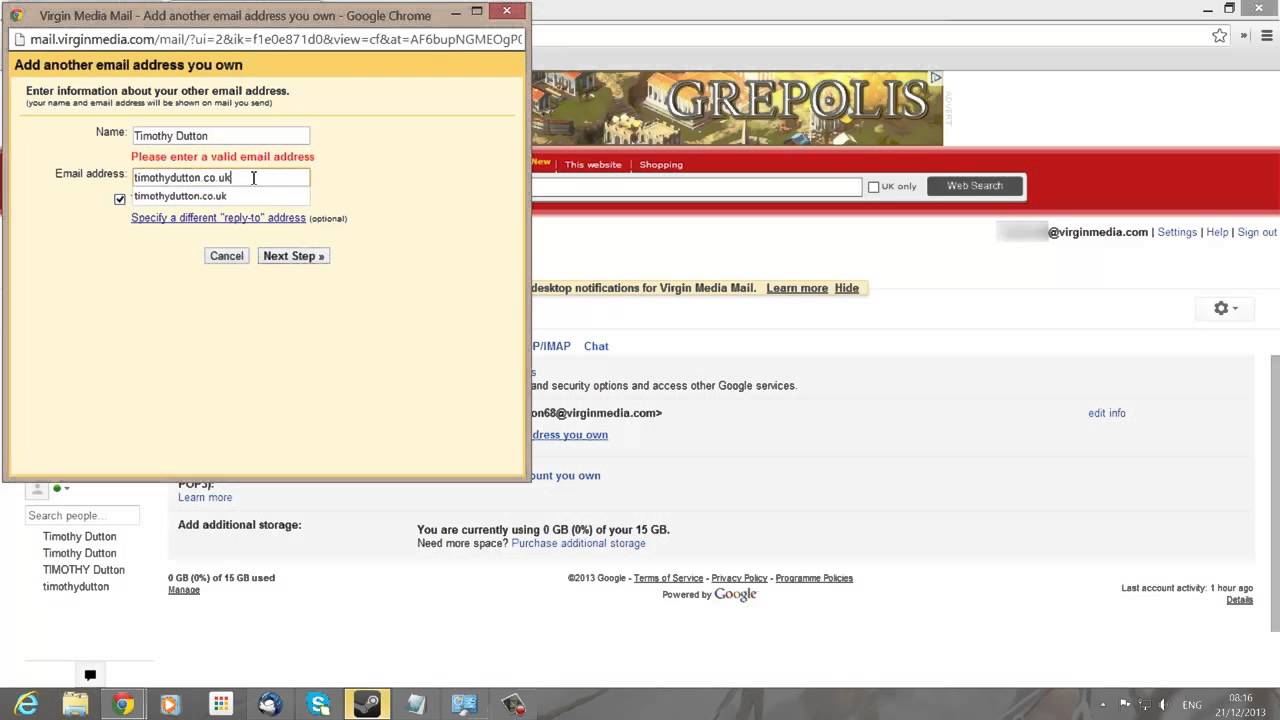1280x720 pixels.
Task: Open the Help link at top right
Action: click(1217, 232)
